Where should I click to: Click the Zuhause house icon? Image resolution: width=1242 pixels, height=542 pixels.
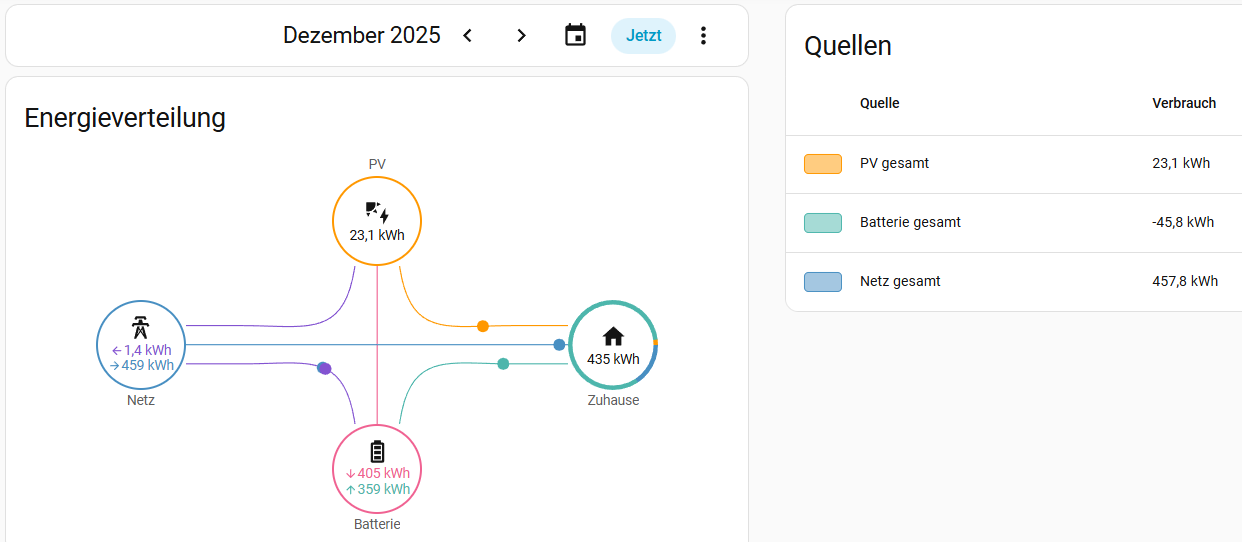[613, 337]
